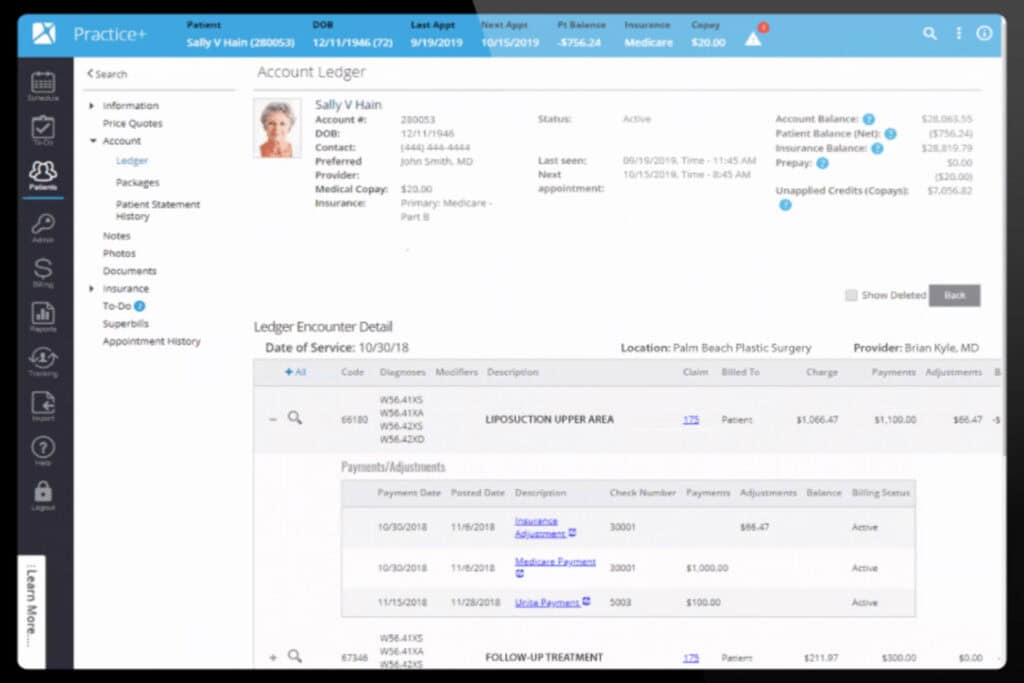Collapse the Liposuction Upper Area row
Image resolution: width=1024 pixels, height=683 pixels.
click(x=273, y=419)
